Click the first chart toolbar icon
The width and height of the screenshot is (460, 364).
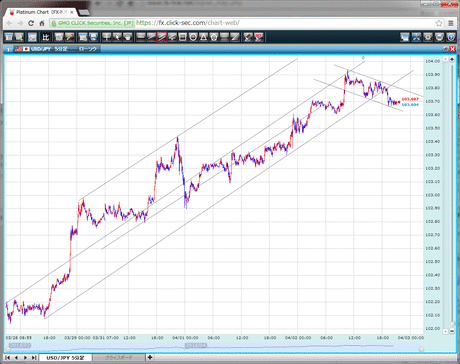[9, 37]
